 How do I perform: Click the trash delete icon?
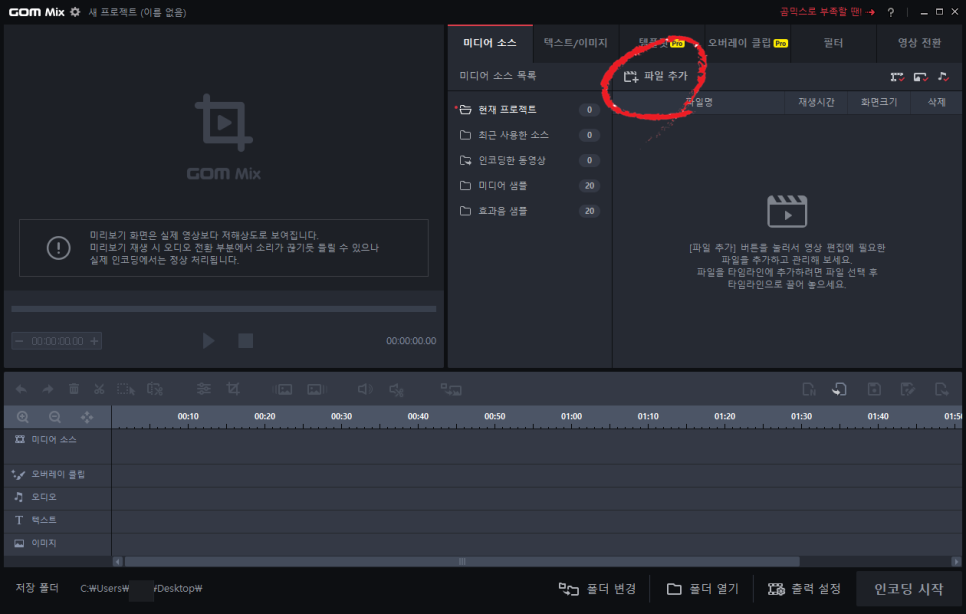74,389
